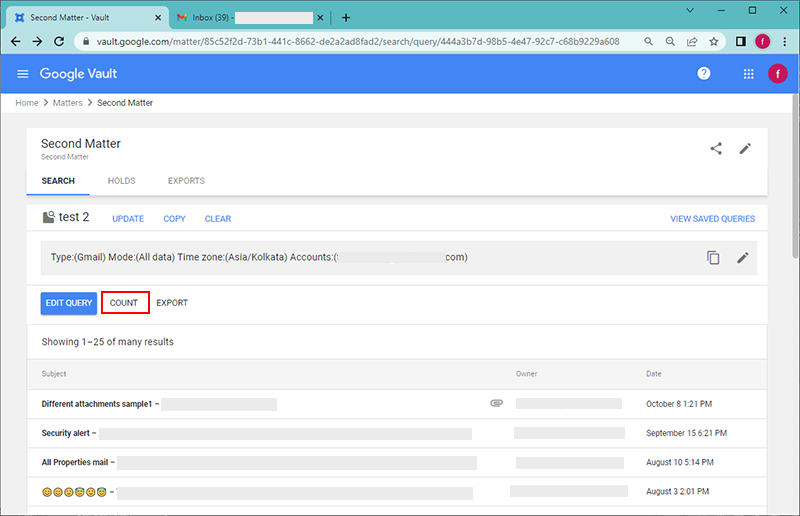Viewport: 800px width, 516px height.
Task: Click the address bar URL field
Action: [357, 41]
